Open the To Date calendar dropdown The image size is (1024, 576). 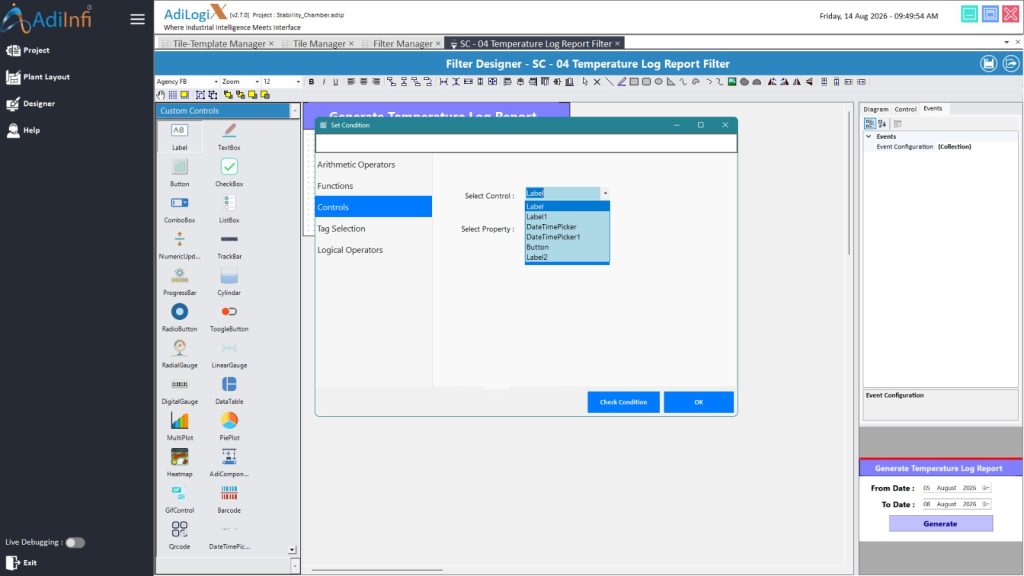(x=985, y=504)
